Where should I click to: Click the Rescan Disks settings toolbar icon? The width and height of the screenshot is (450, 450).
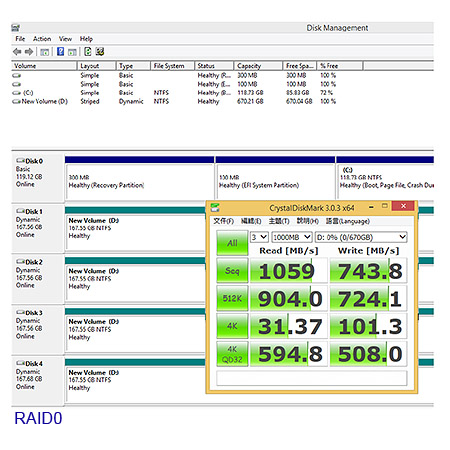(x=100, y=51)
